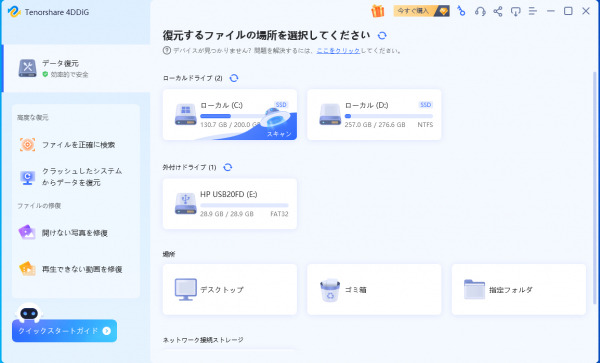Refresh the 外付けドライブ list
This screenshot has width=600, height=363.
pyautogui.click(x=228, y=167)
